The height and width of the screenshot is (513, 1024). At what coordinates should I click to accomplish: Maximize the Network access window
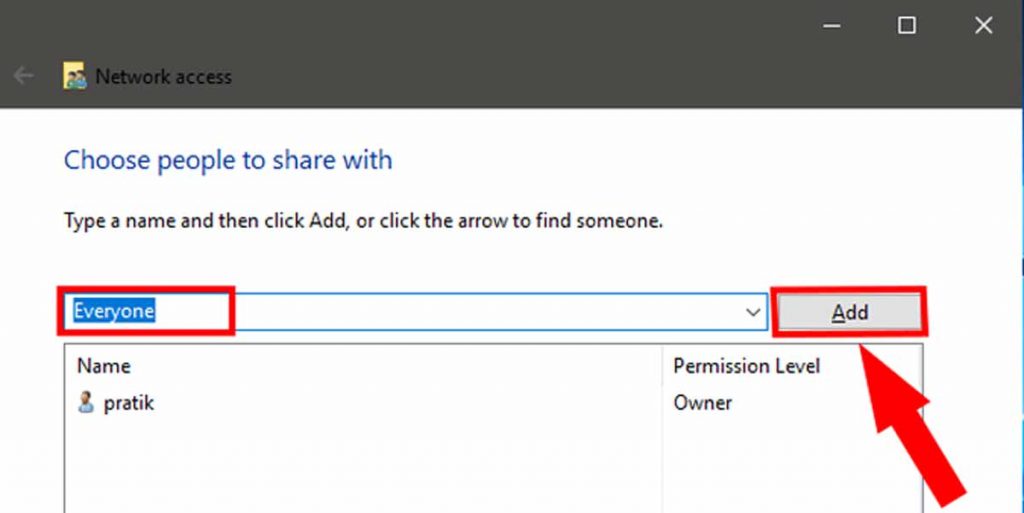pyautogui.click(x=906, y=25)
